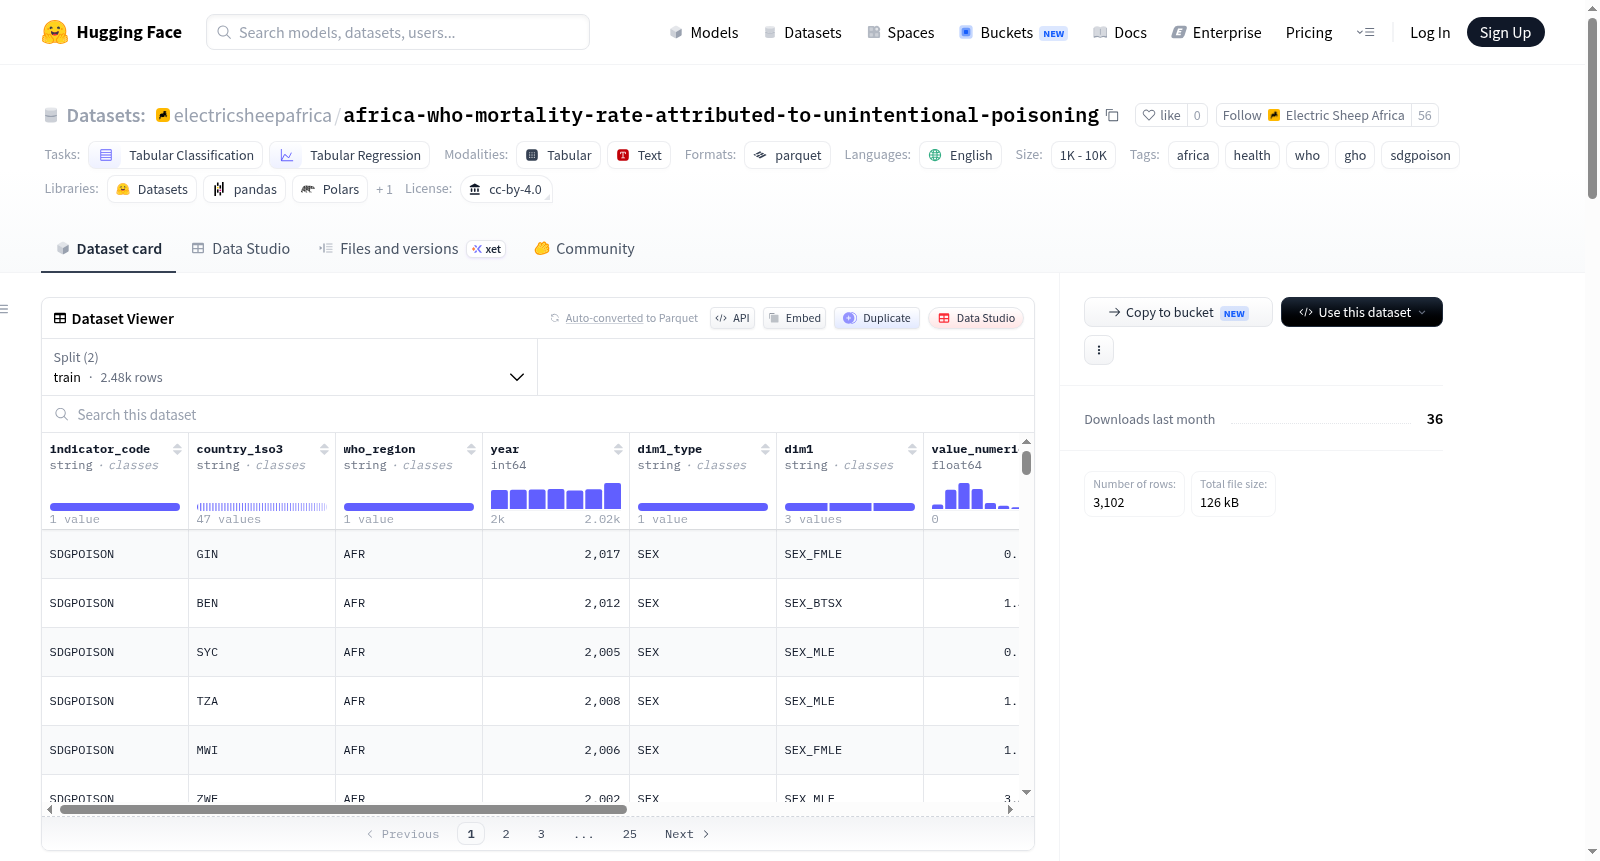Expand the extra navigation menu next to Pricing
Viewport: 1600px width, 861px height.
coord(1365,32)
